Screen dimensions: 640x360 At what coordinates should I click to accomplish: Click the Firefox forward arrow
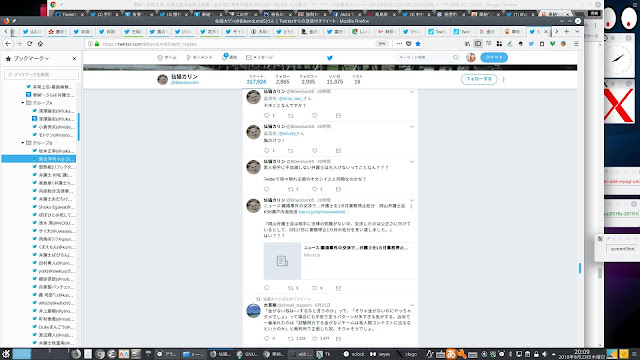[19, 44]
